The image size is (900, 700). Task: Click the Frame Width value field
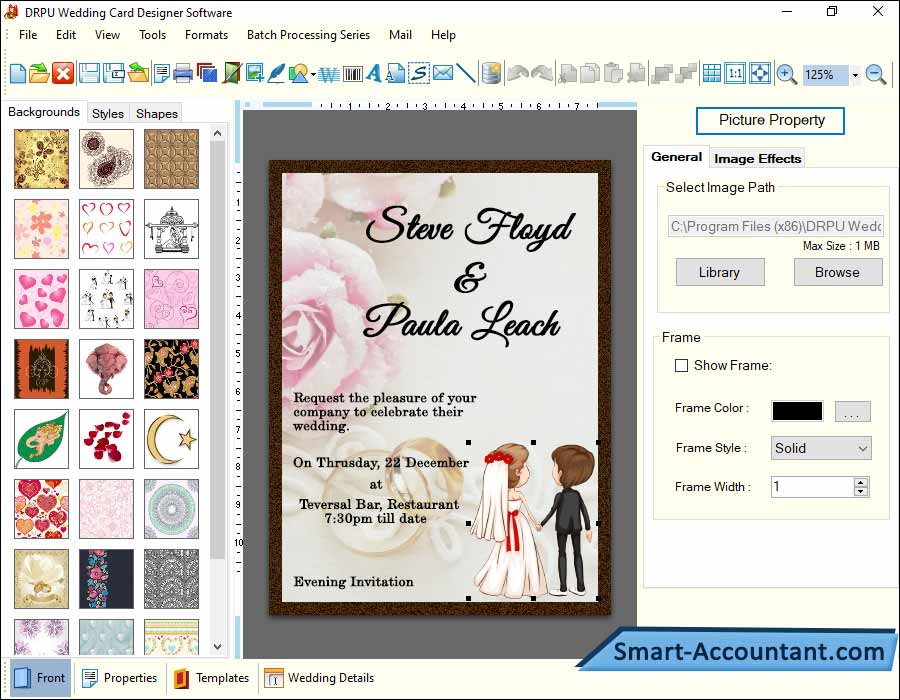pyautogui.click(x=813, y=487)
